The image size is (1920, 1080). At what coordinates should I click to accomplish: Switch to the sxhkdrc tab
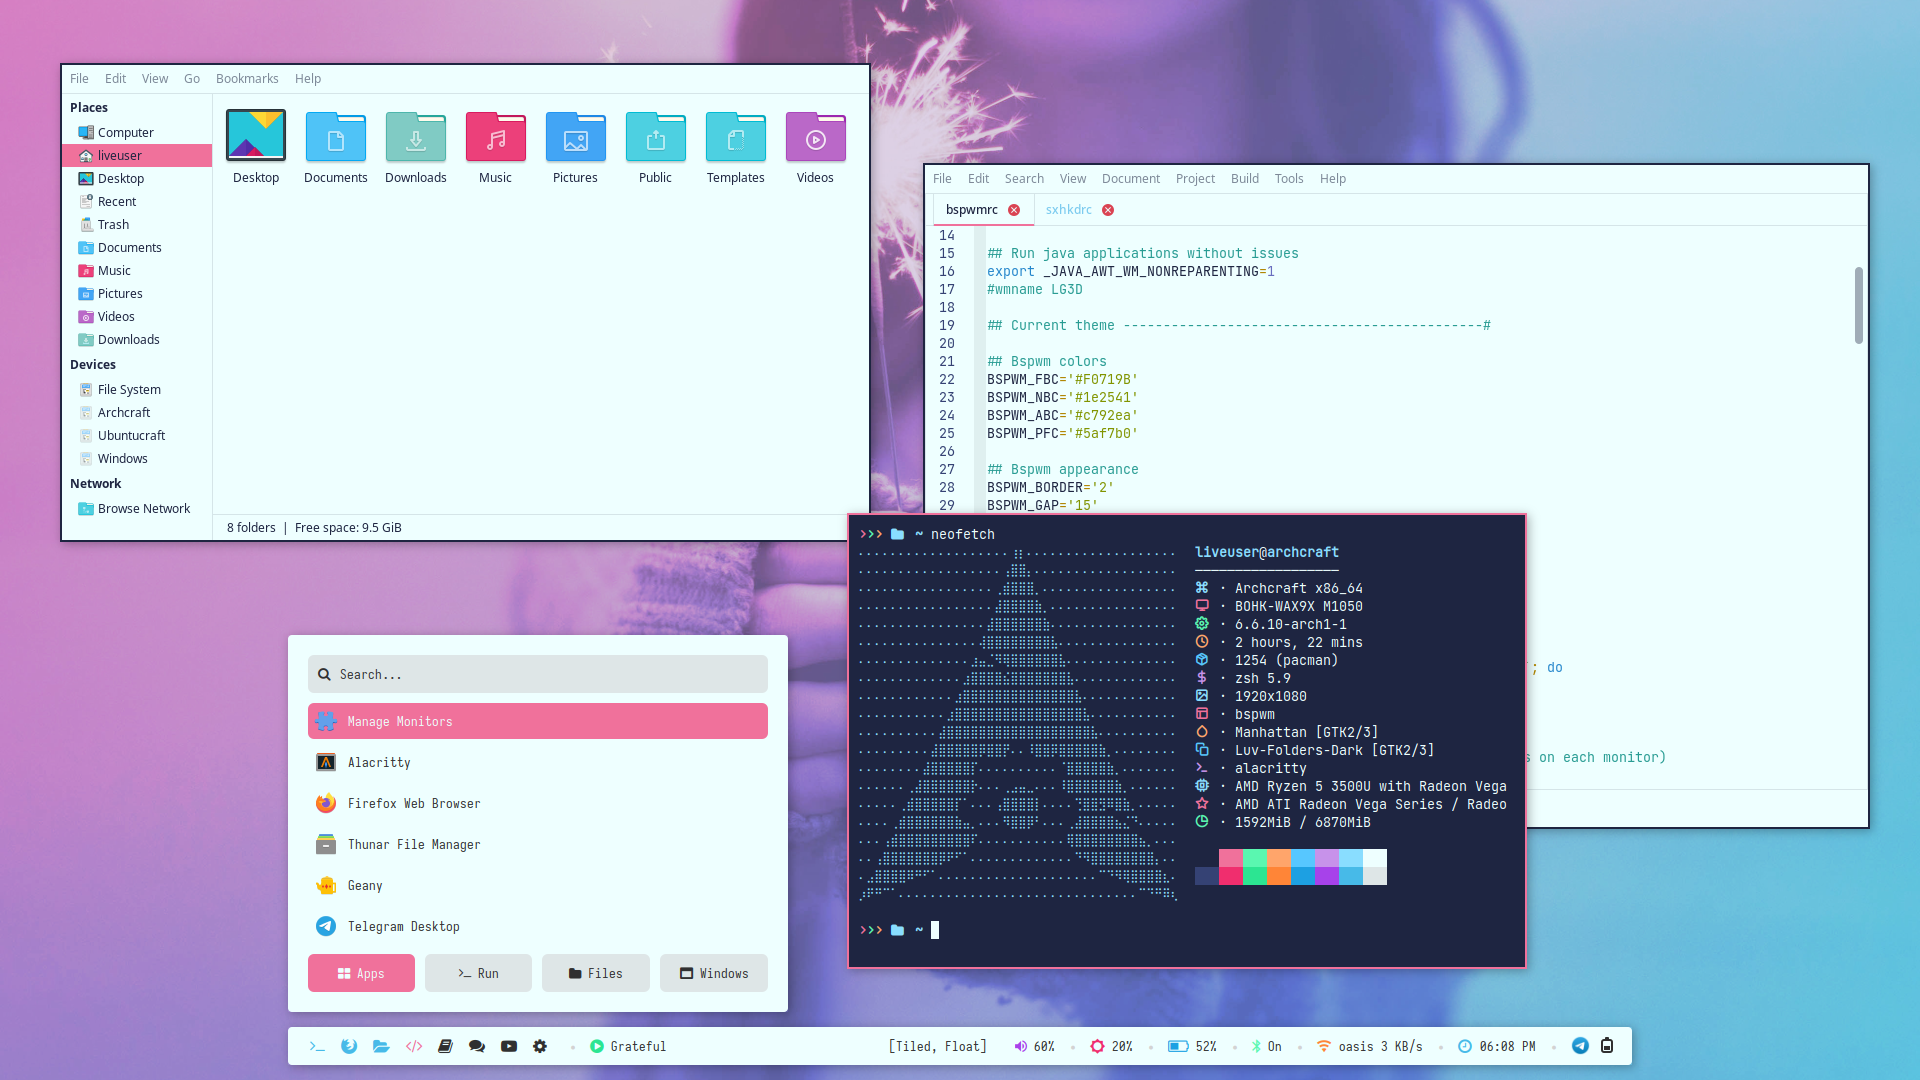pos(1068,210)
